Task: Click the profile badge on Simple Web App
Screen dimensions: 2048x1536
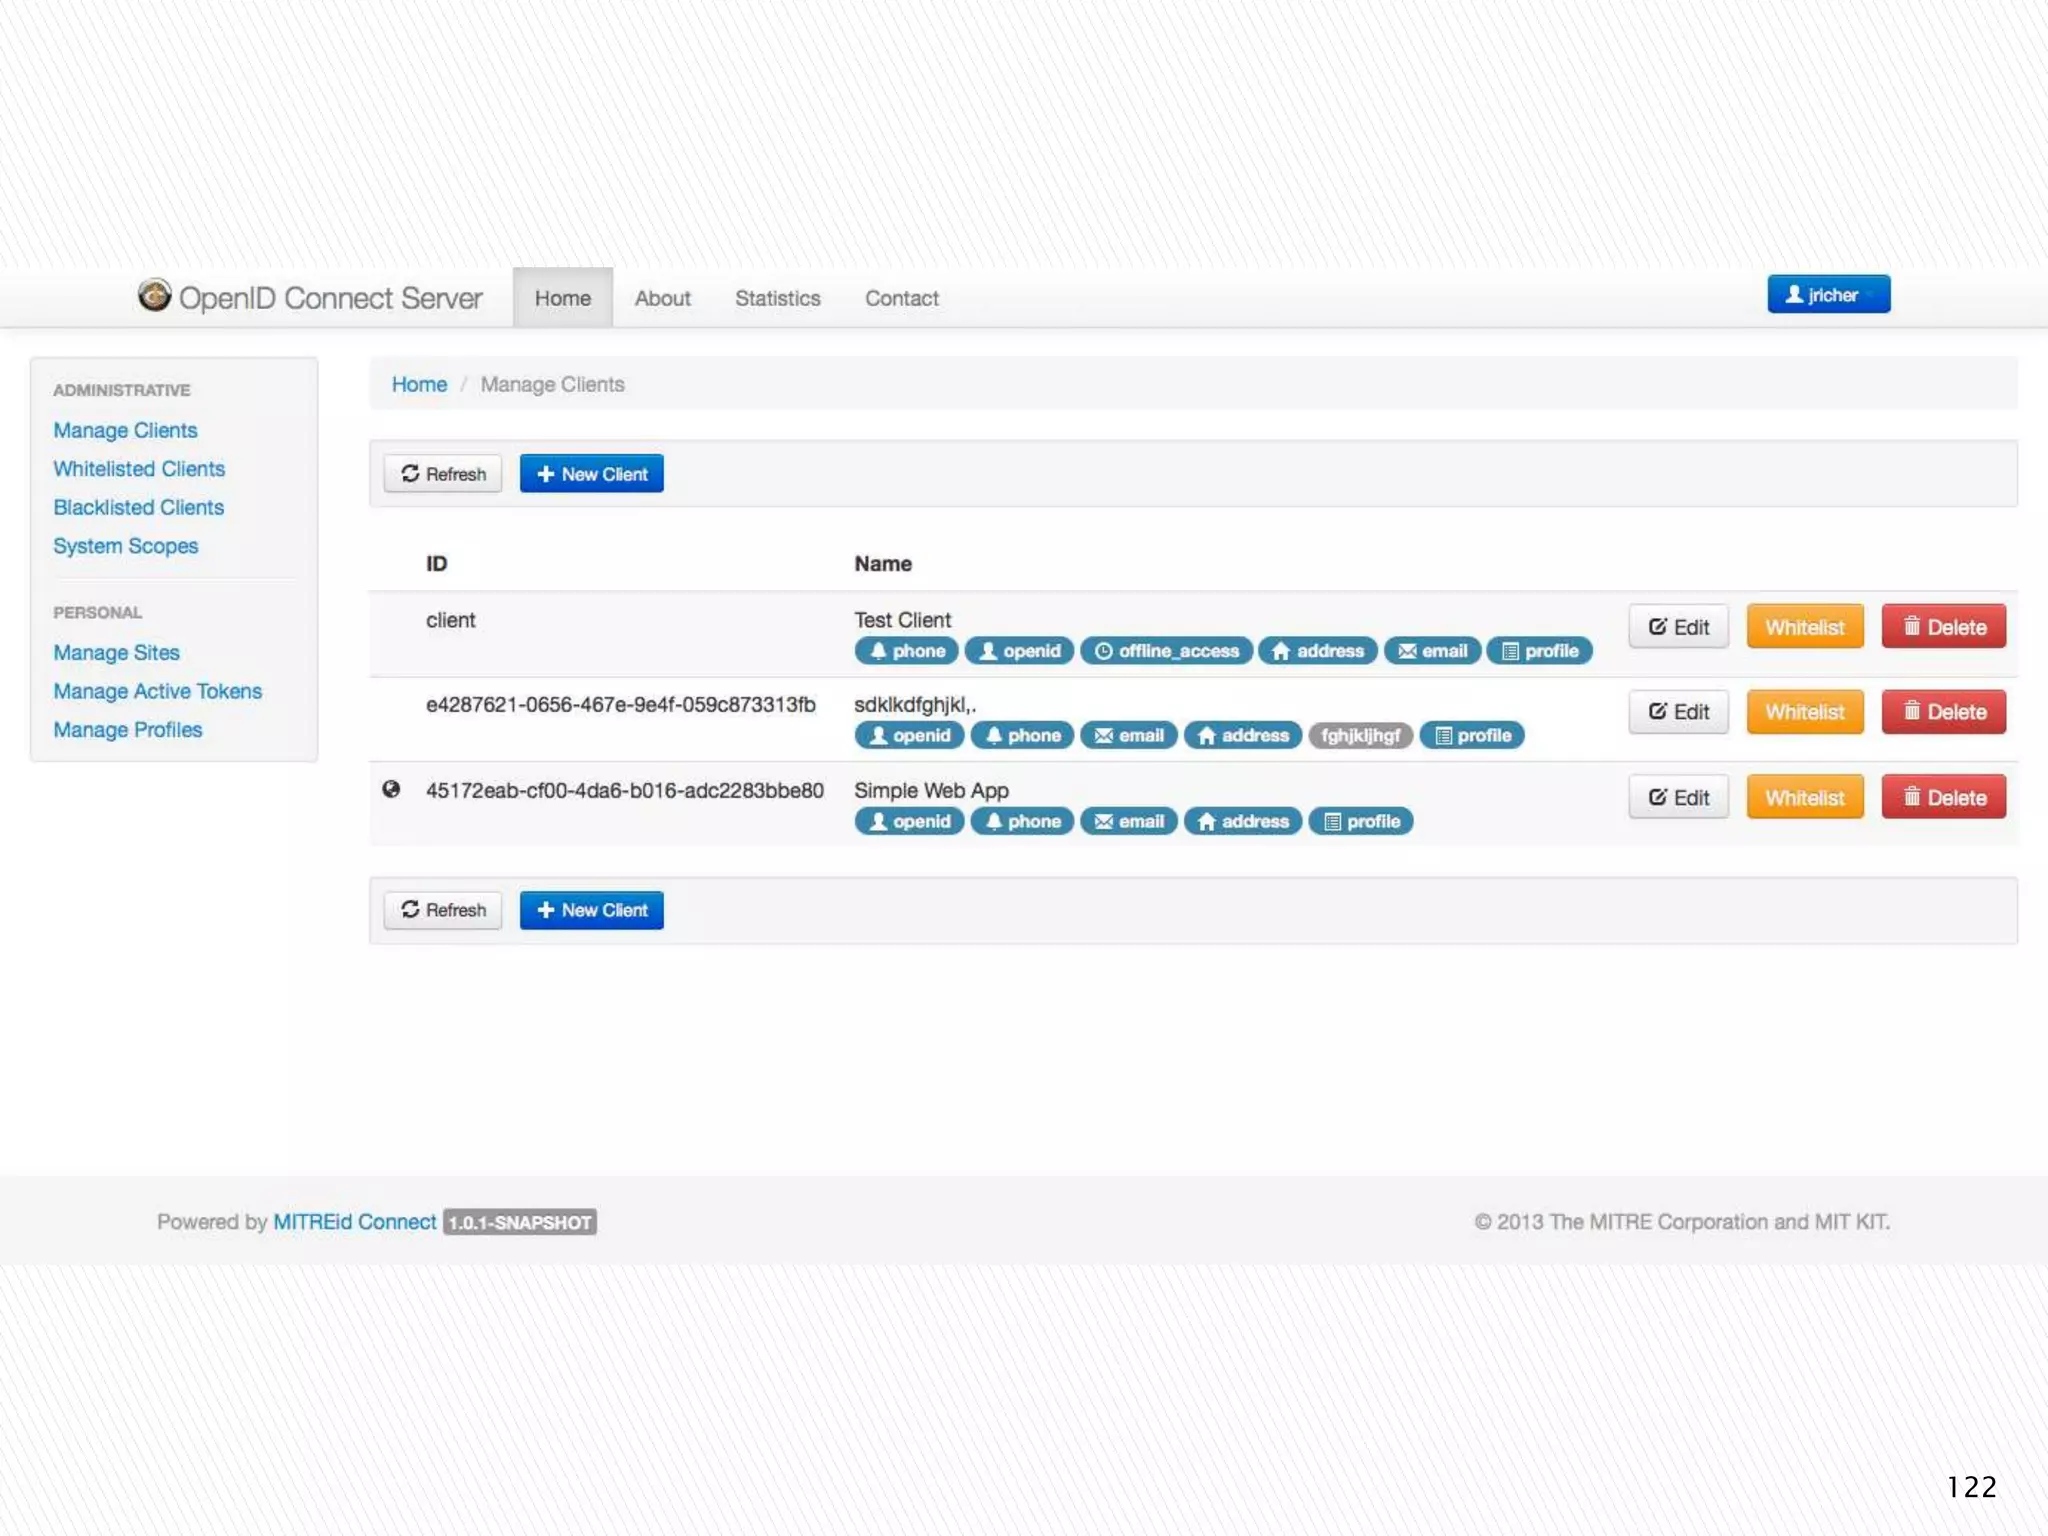Action: tap(1360, 822)
